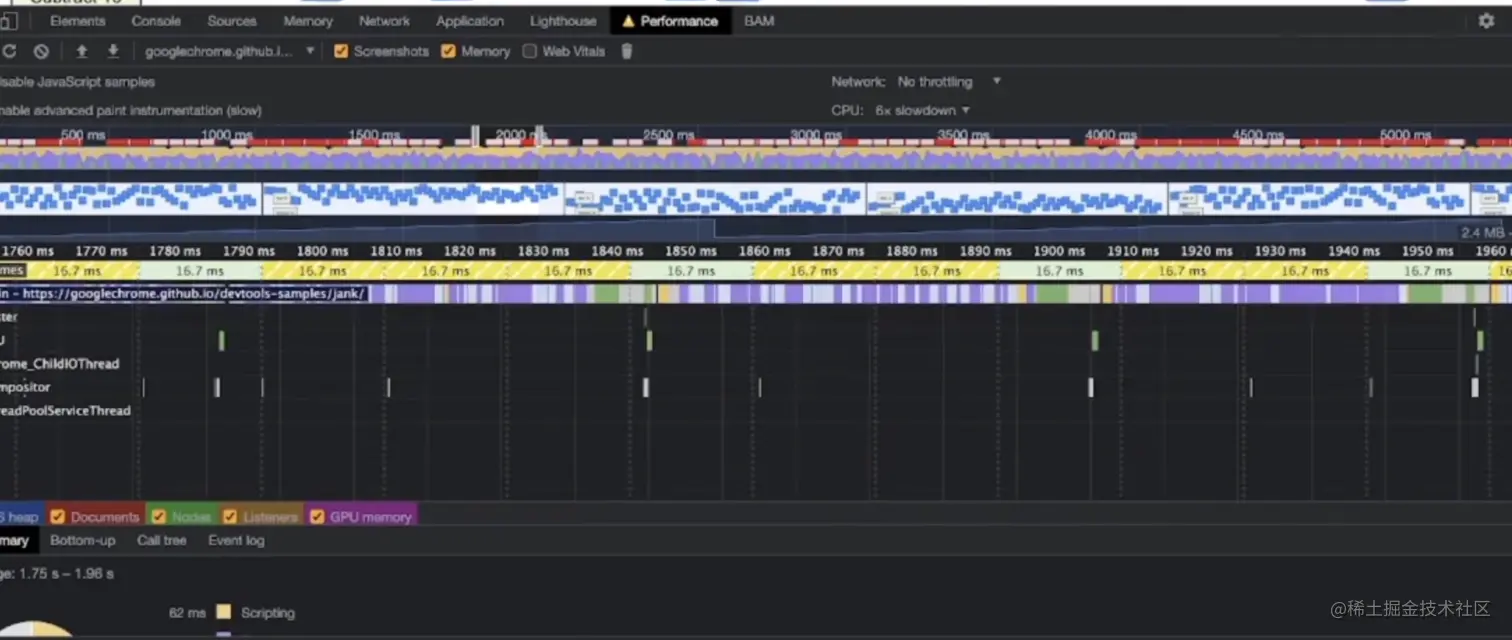
Task: Click the Main thread track header URL
Action: click(x=194, y=294)
